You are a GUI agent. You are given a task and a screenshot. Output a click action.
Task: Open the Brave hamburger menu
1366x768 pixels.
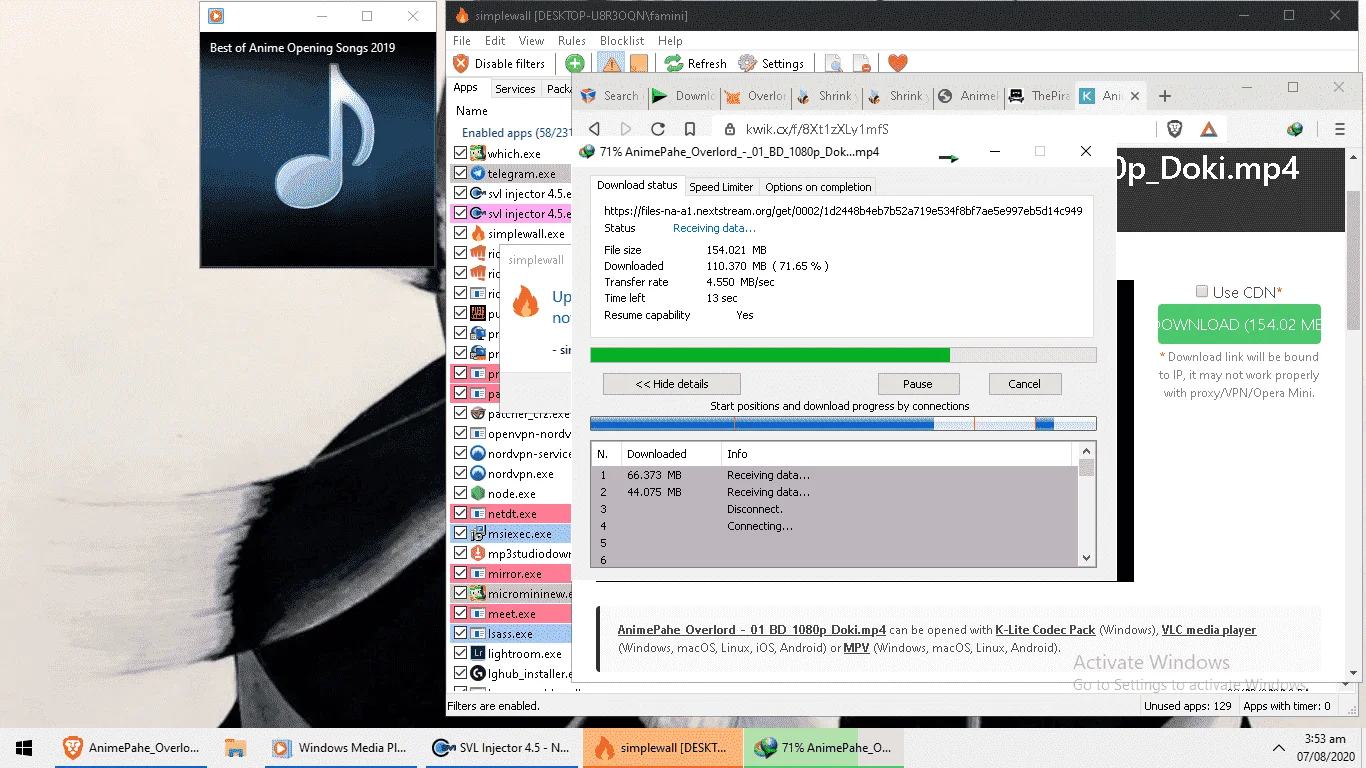pos(1339,129)
